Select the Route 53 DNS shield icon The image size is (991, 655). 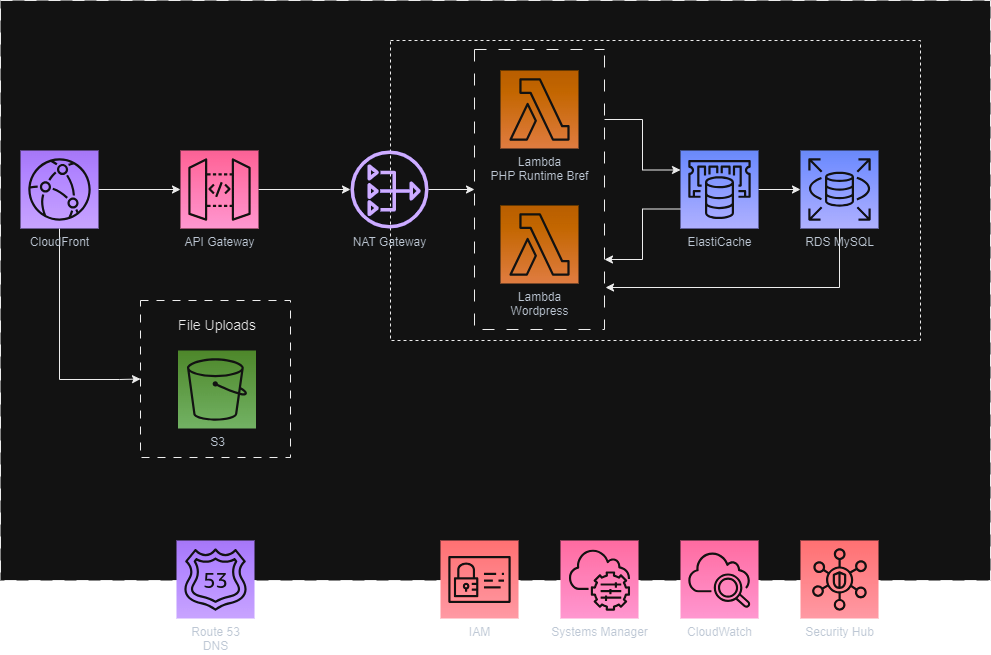[216, 579]
